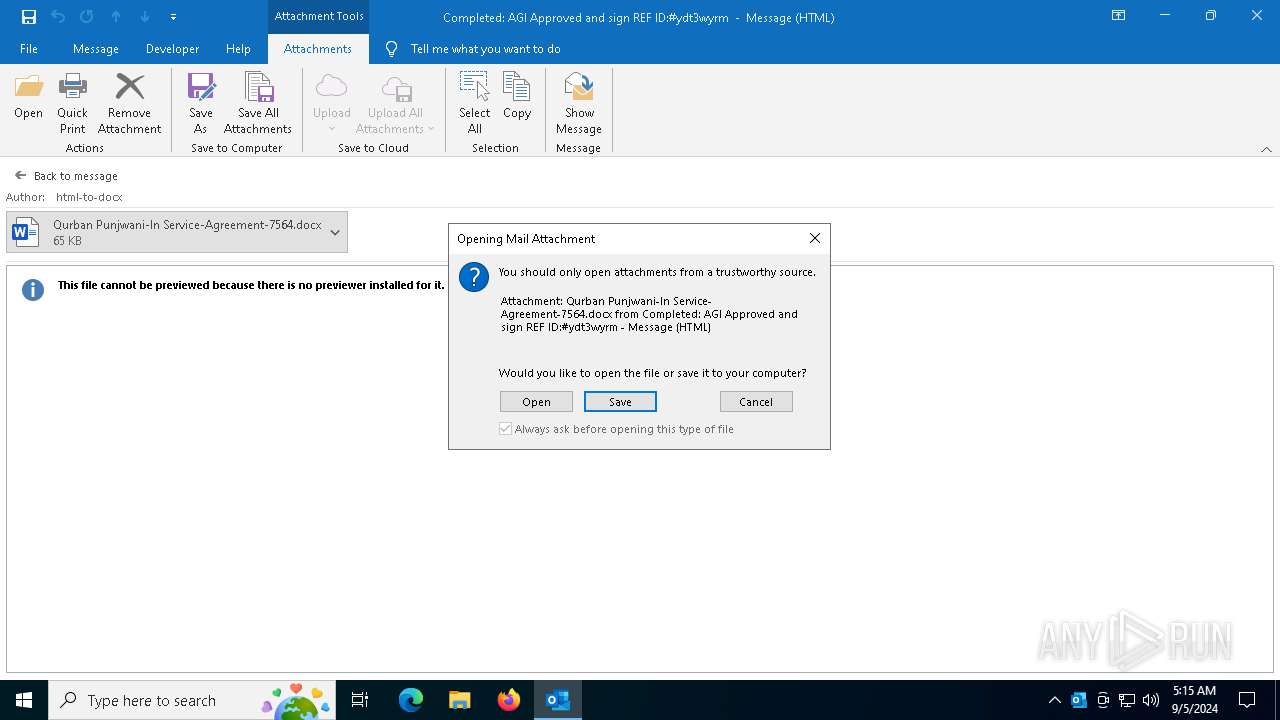1280x720 pixels.
Task: Click the lightbulb Tell me icon
Action: coord(391,49)
